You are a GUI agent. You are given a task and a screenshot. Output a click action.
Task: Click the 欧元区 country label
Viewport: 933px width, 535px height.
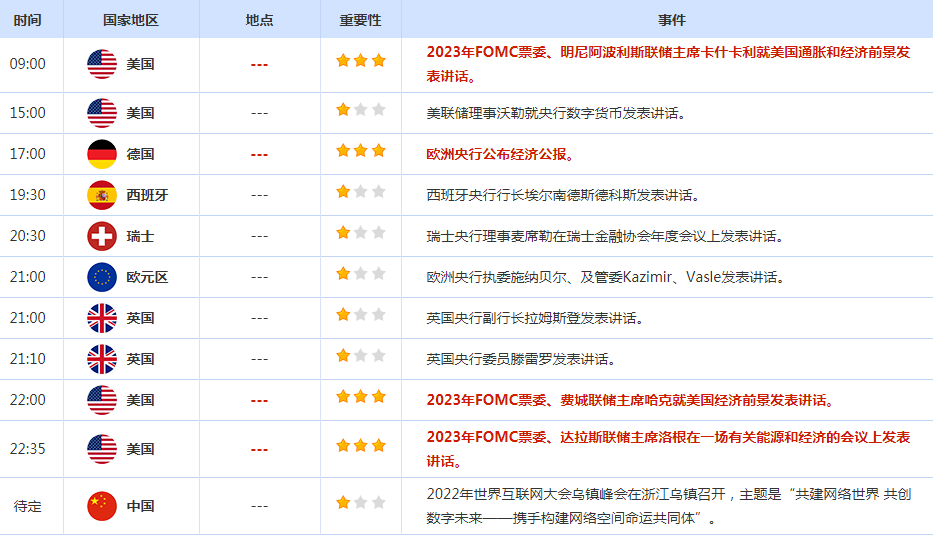148,277
